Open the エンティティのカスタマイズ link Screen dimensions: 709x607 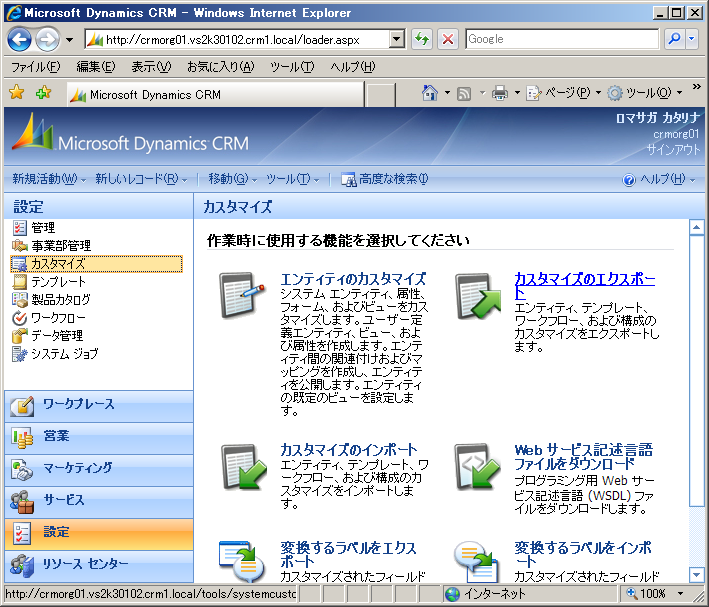pyautogui.click(x=353, y=279)
